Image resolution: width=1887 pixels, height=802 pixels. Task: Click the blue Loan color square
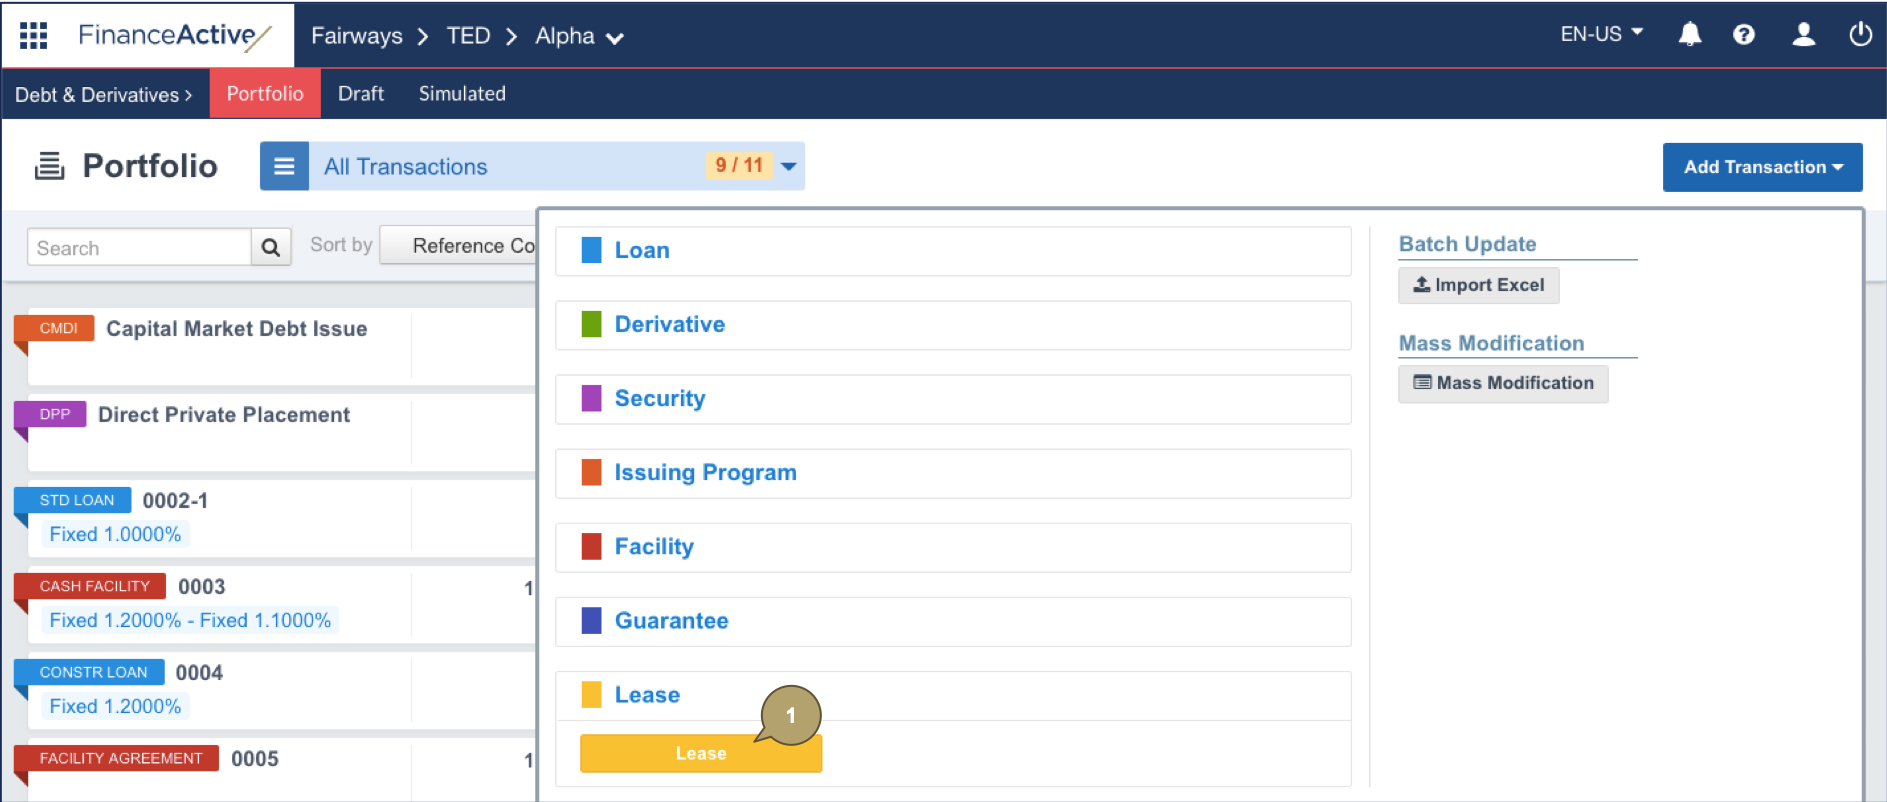(x=592, y=250)
